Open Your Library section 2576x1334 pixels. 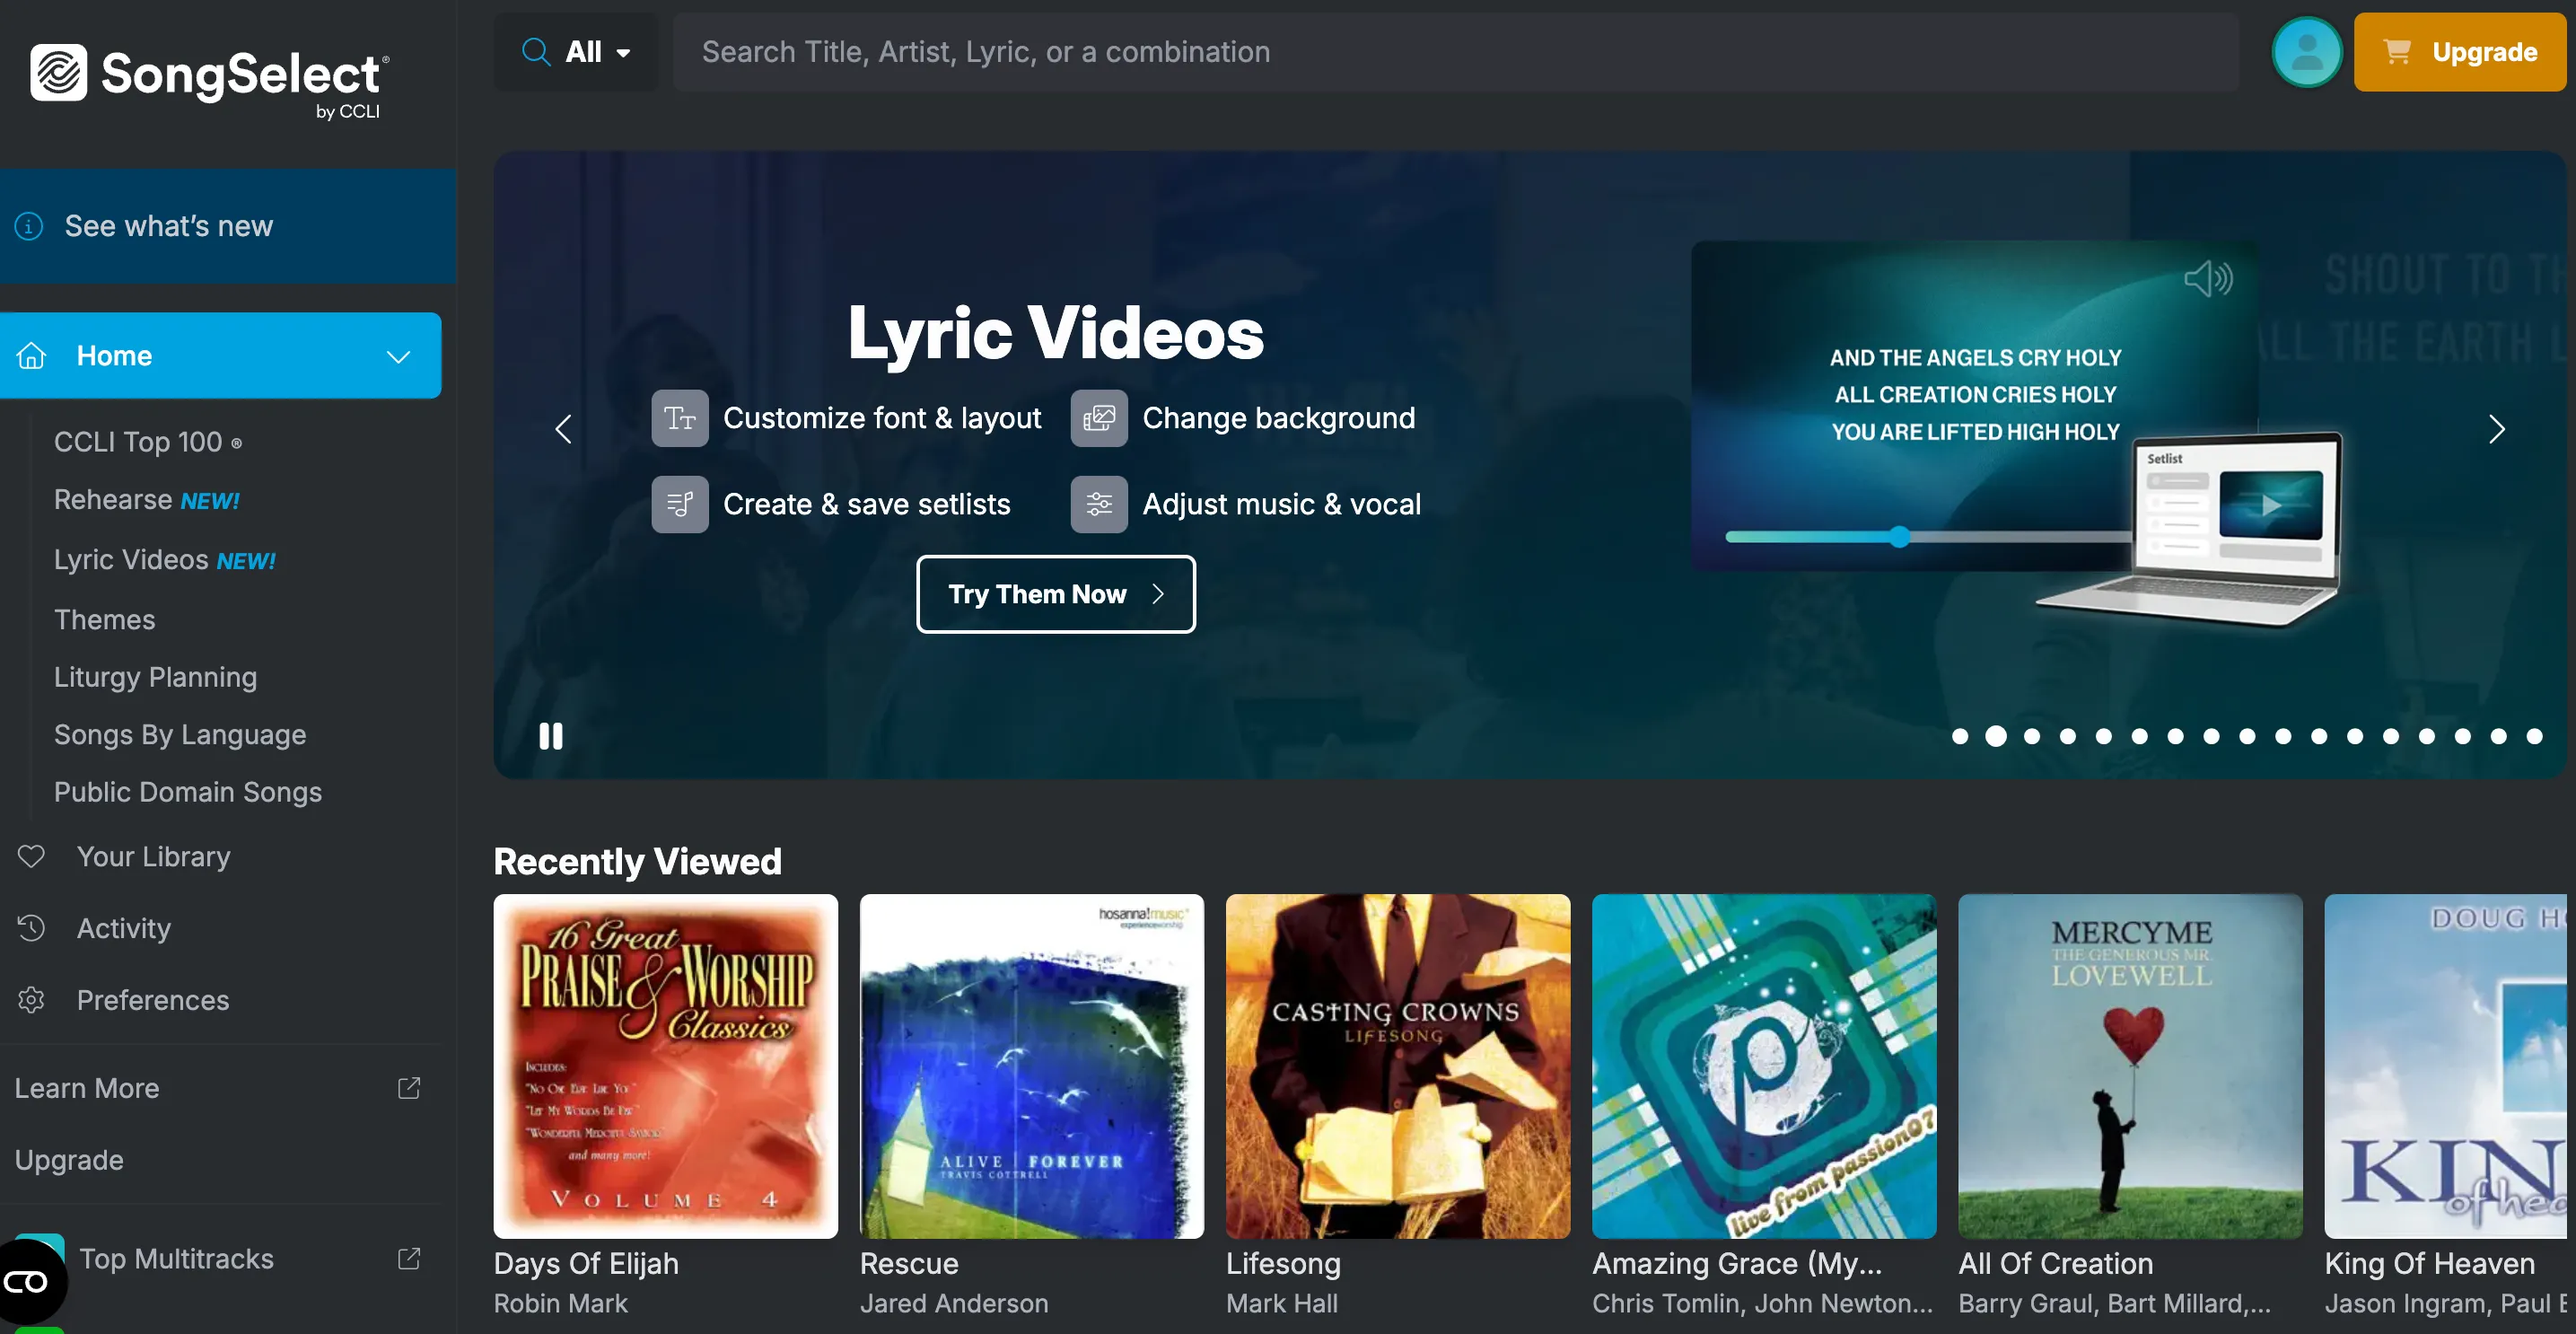click(154, 856)
